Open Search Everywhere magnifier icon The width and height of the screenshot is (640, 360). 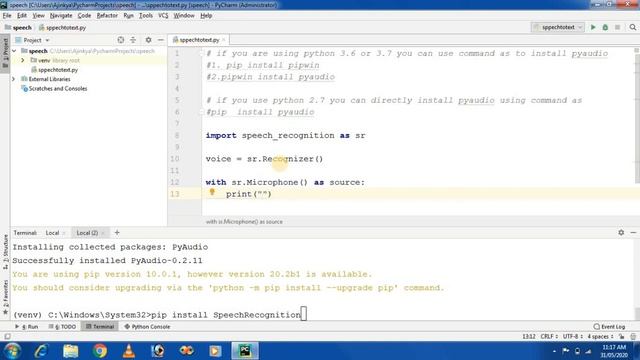(633, 27)
